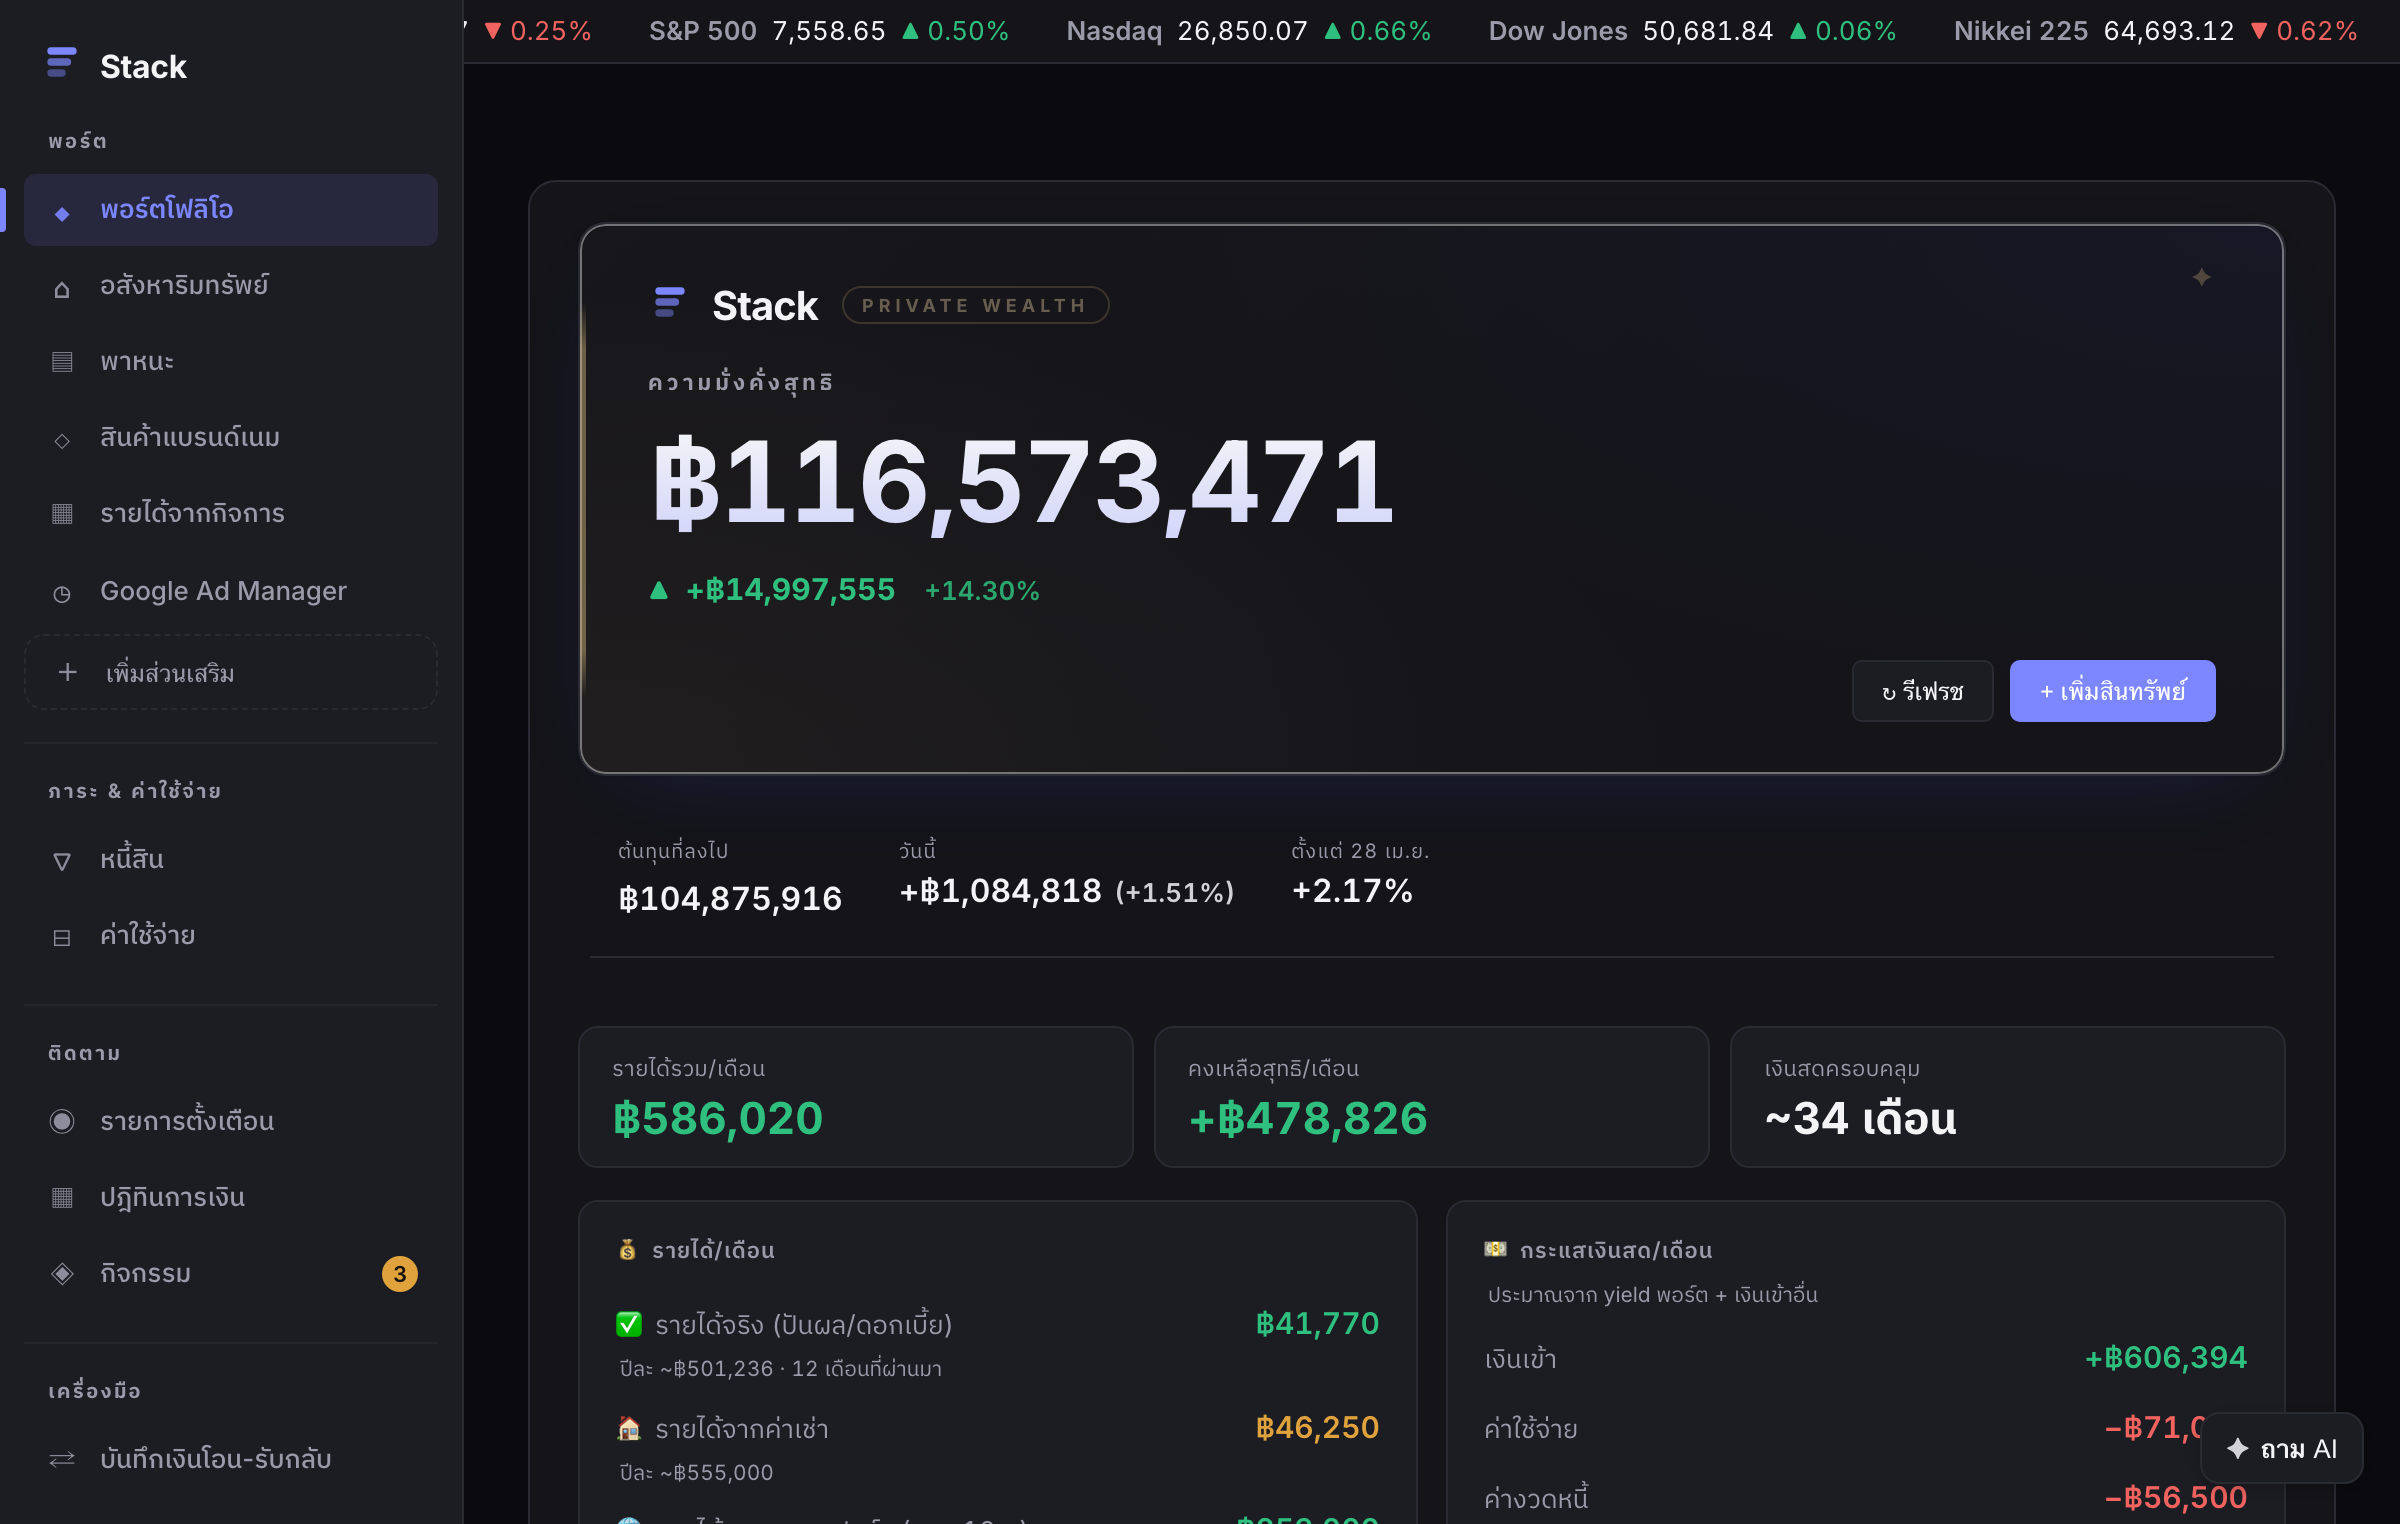Viewport: 2400px width, 1524px height.
Task: Click the layered diamond icon beside กิจกรรม
Action: (x=62, y=1274)
